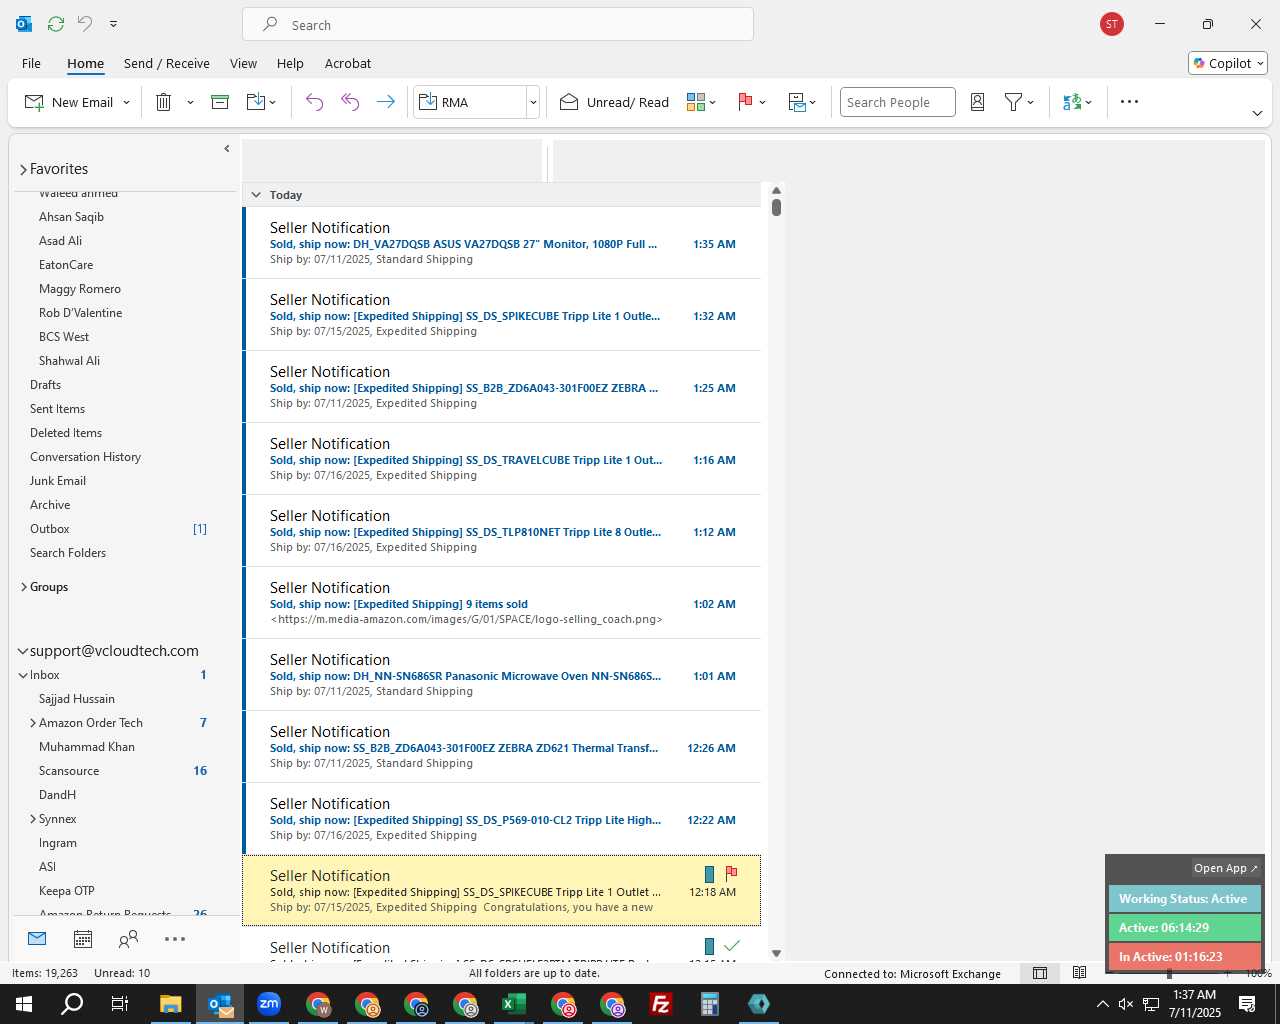Open the RMA quick steps dropdown
The height and width of the screenshot is (1024, 1280).
(533, 102)
